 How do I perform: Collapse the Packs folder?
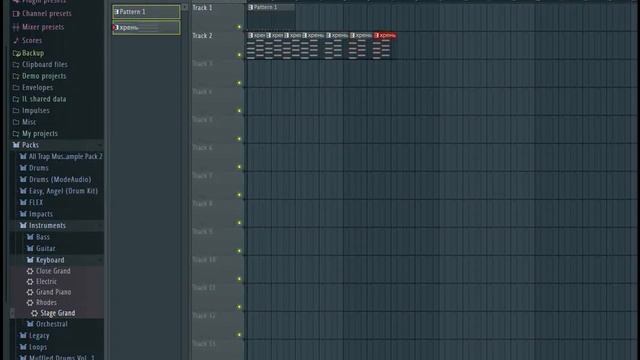tap(25, 145)
